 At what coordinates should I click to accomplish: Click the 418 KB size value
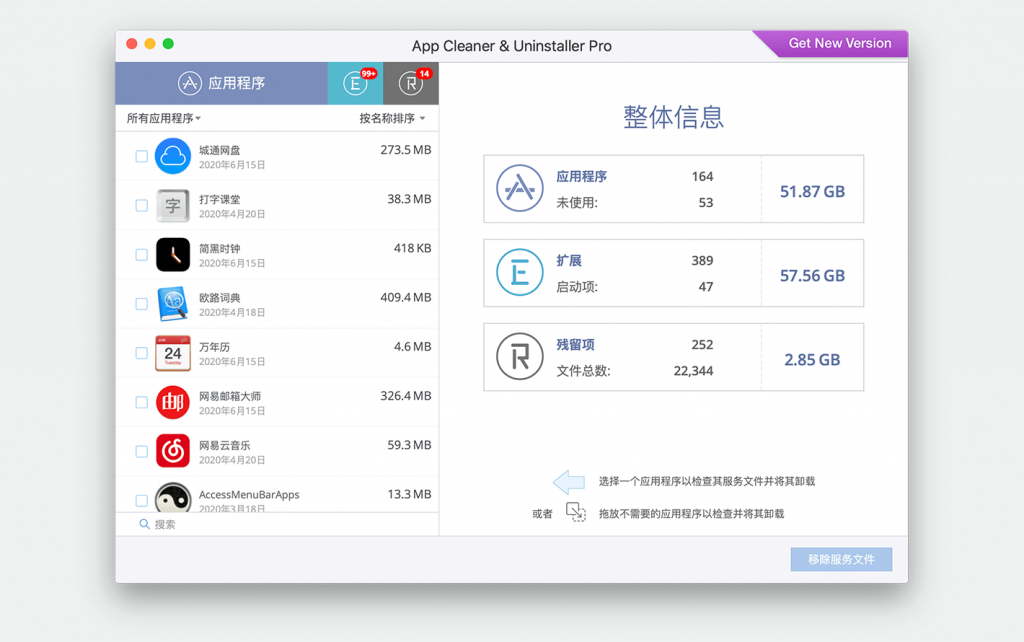[x=412, y=248]
